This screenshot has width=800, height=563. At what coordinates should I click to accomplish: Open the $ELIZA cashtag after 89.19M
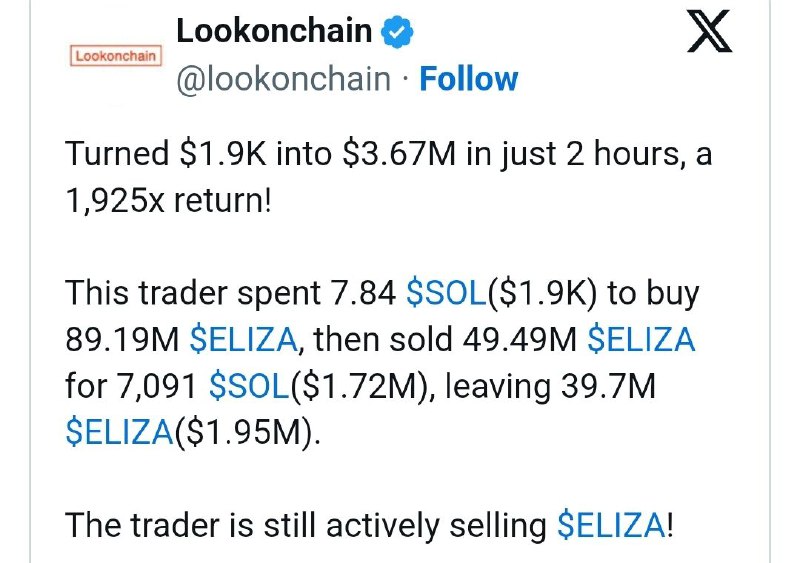tap(243, 340)
